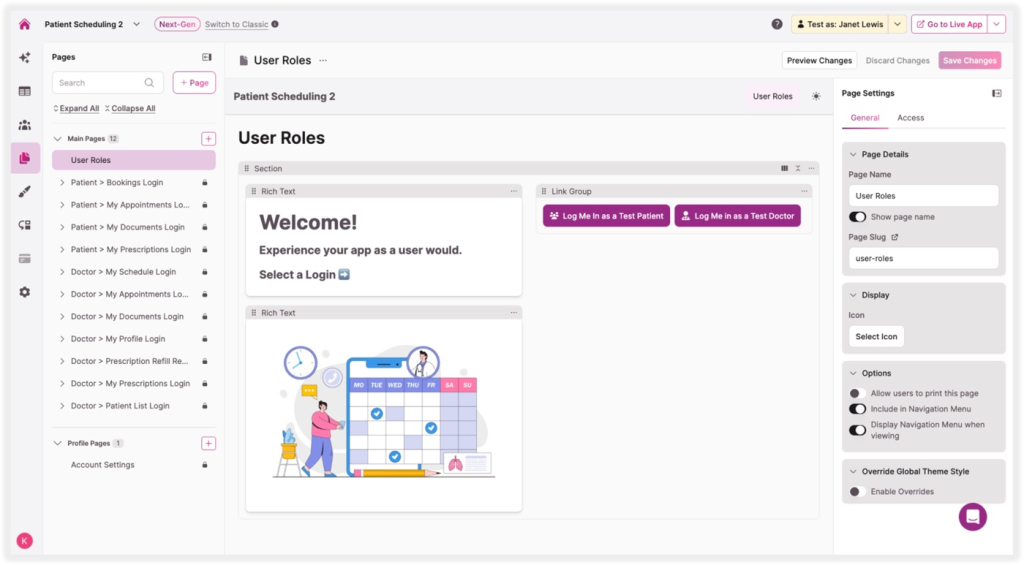Viewport: 1024px width, 565px height.
Task: Add a page to Main Pages with plus icon
Action: (x=208, y=138)
